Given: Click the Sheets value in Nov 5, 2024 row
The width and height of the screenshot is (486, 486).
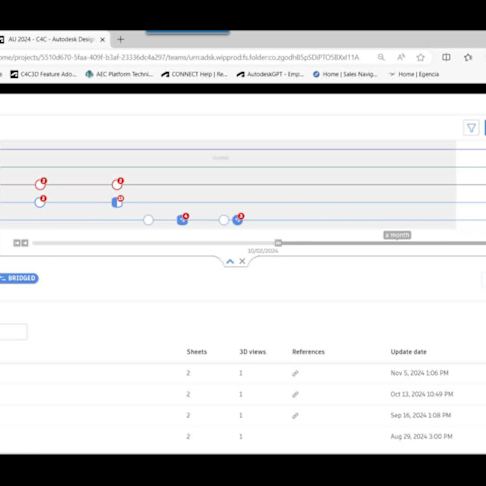Looking at the screenshot, I should coord(188,373).
